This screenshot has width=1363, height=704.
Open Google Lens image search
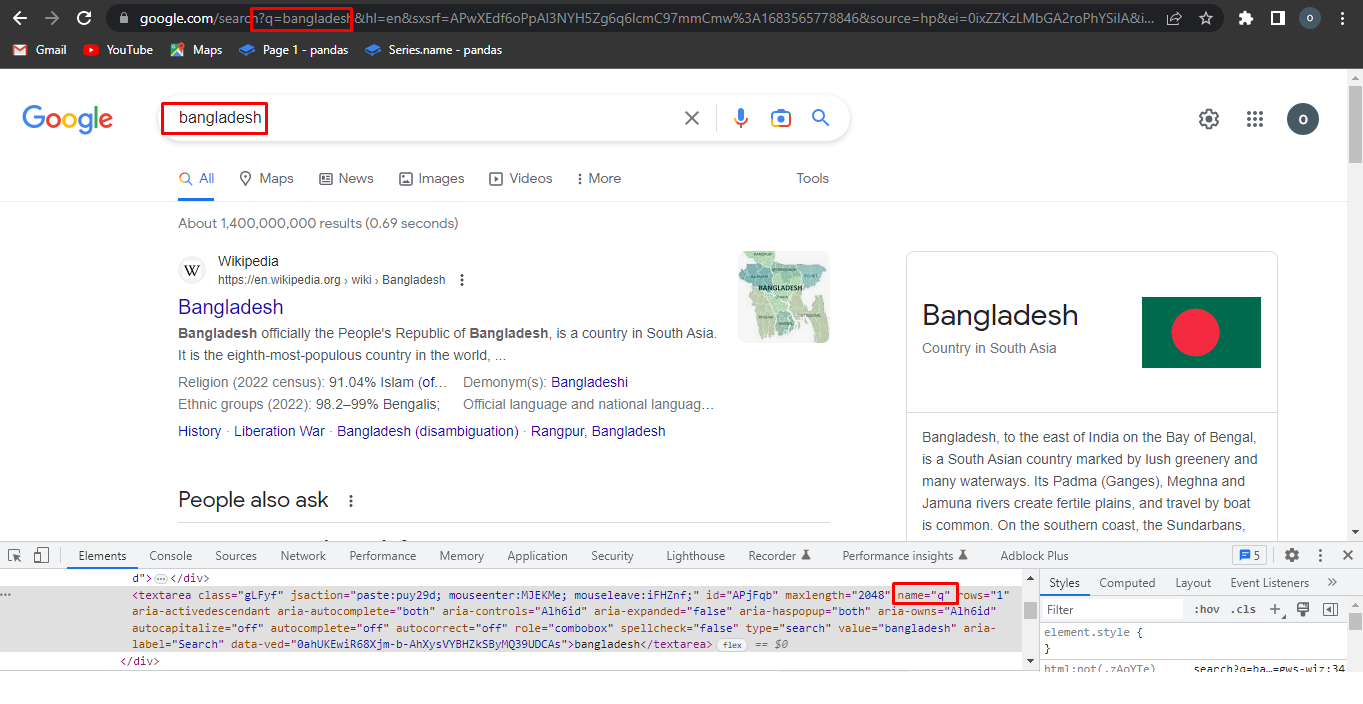click(781, 118)
